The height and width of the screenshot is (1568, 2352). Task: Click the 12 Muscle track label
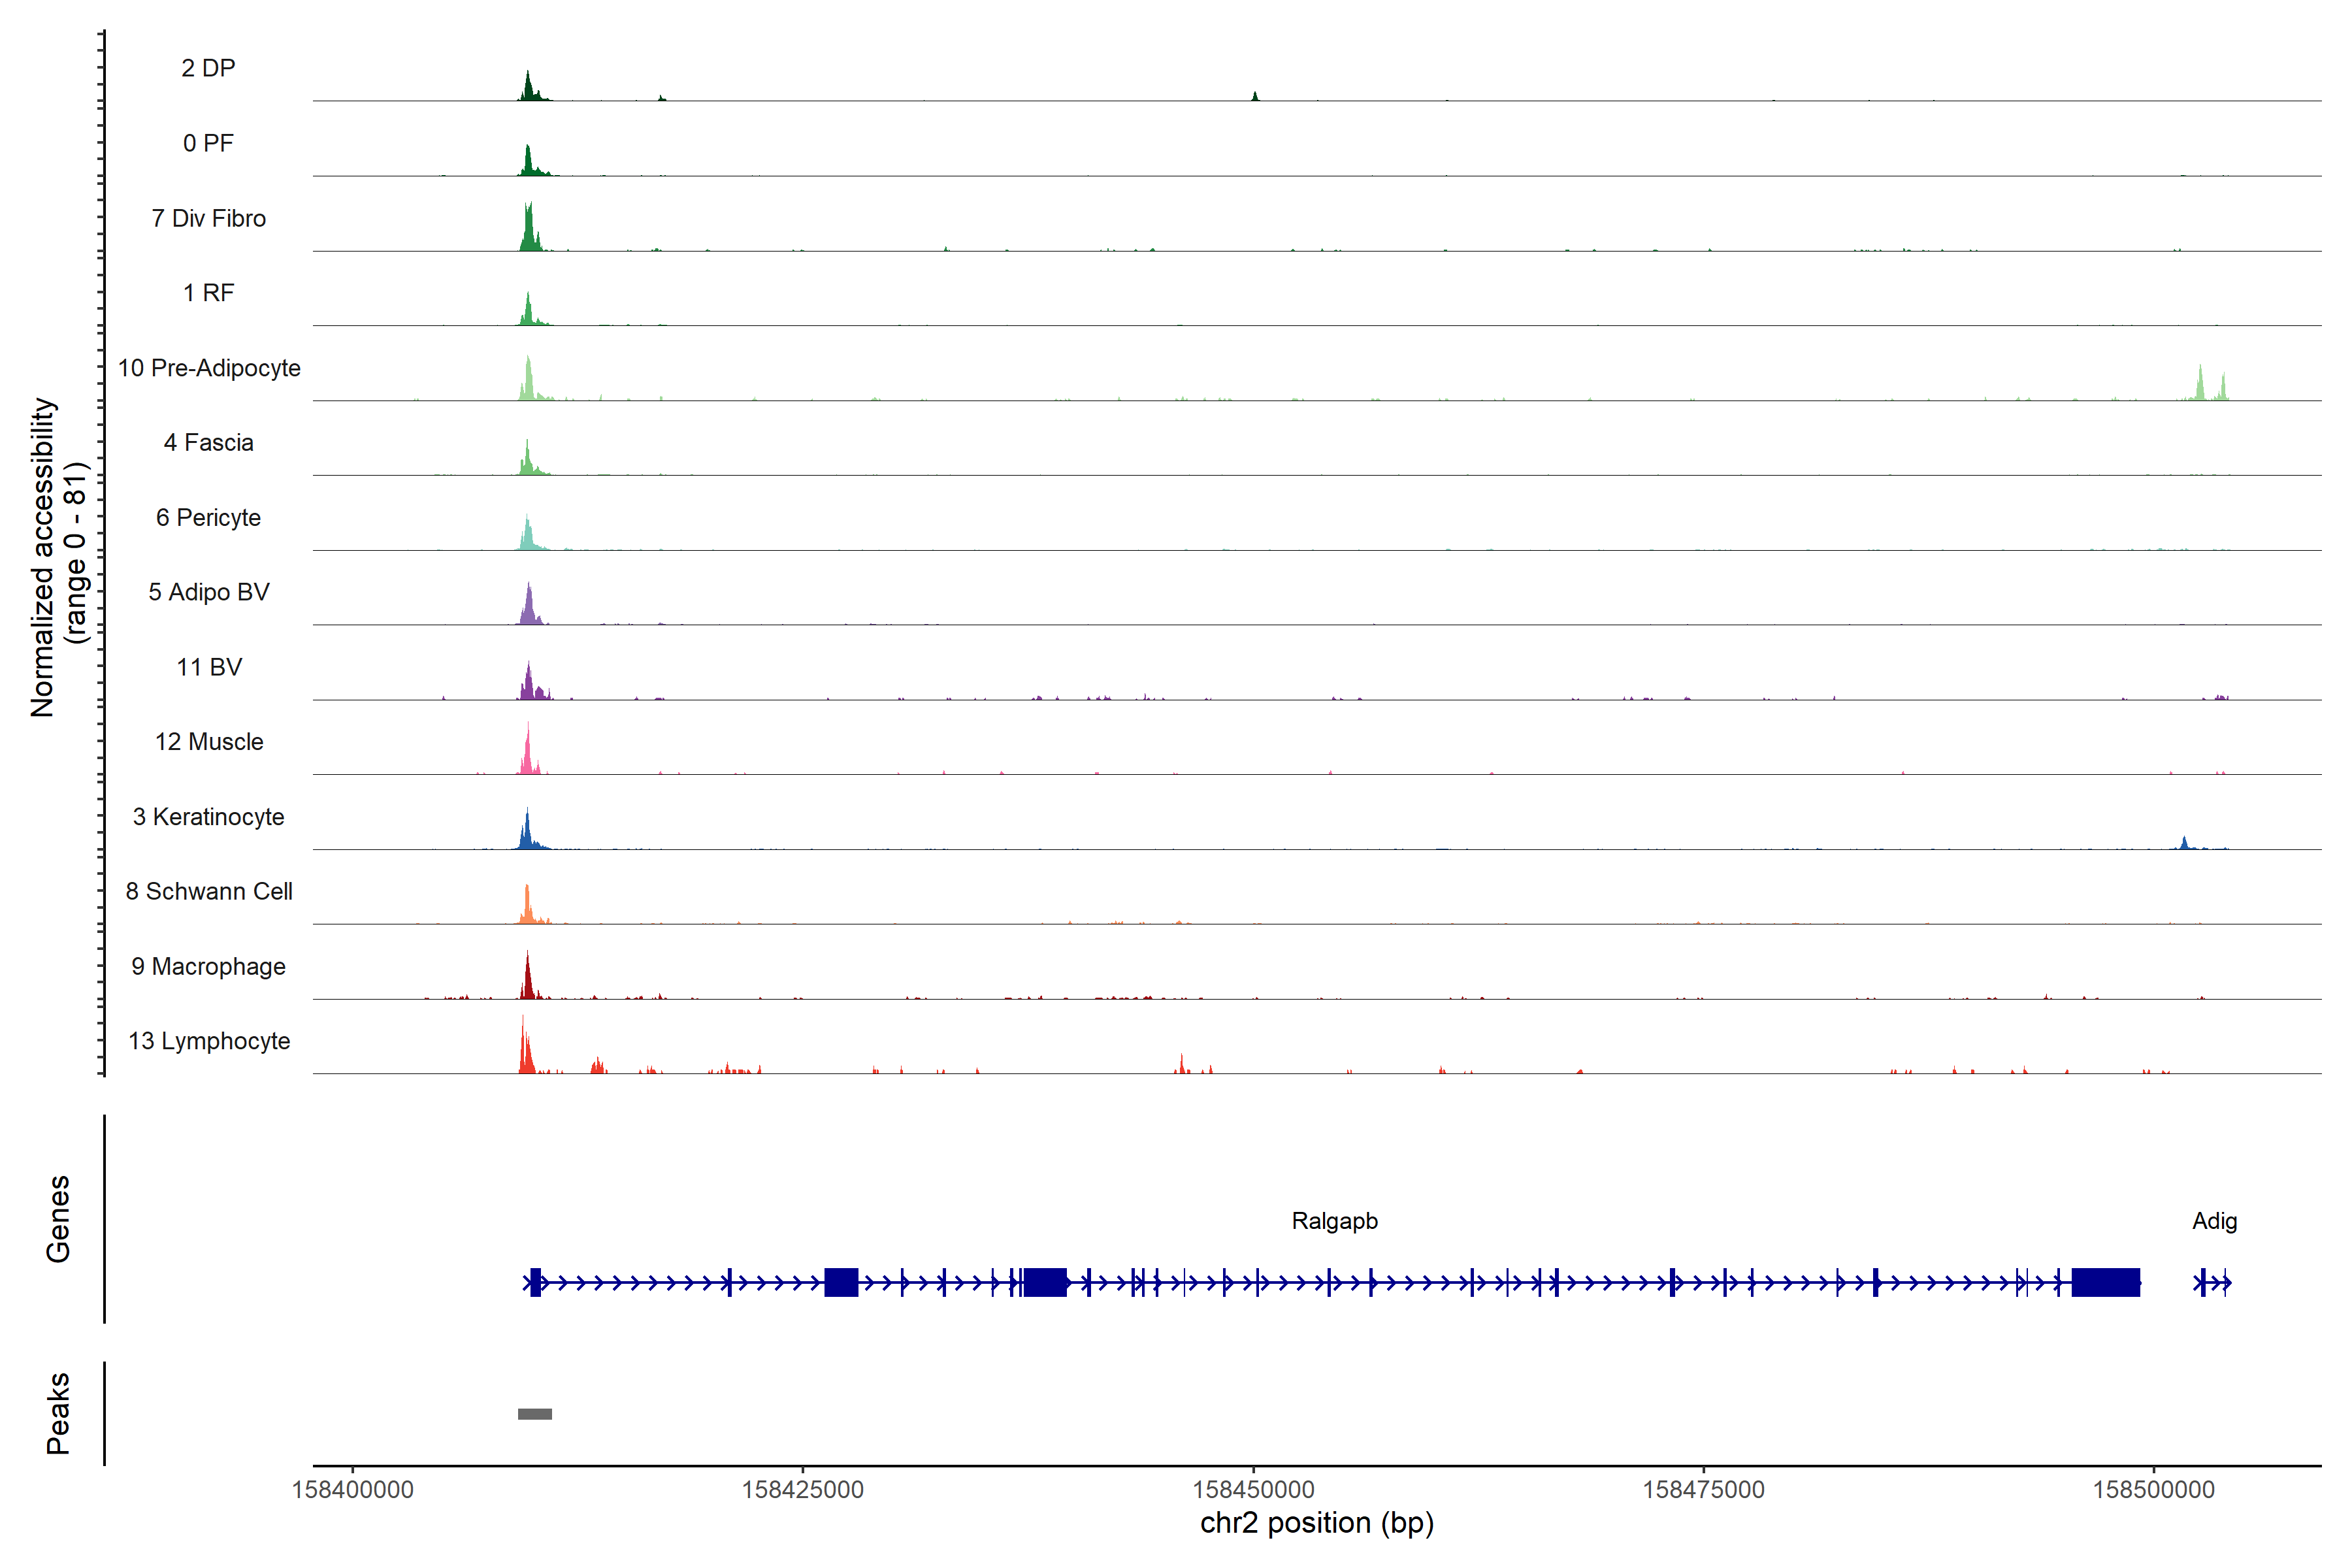(209, 742)
